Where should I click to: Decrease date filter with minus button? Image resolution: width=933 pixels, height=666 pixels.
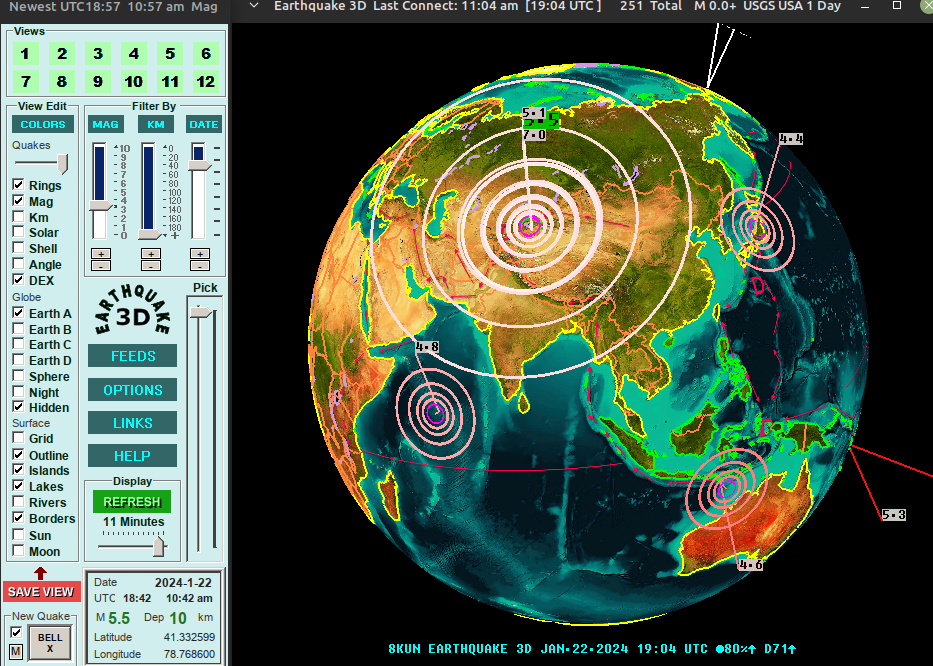pyautogui.click(x=200, y=265)
